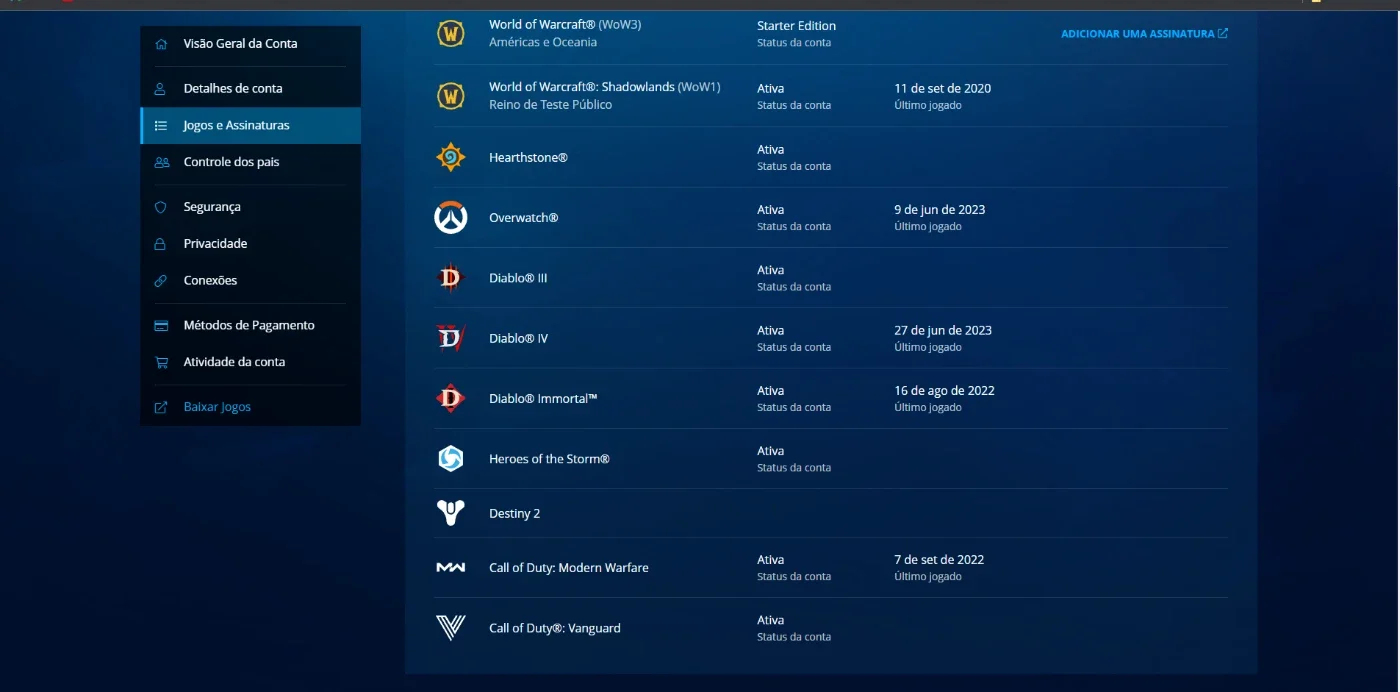Screen dimensions: 1400x692
Task: Click World of Warcraft: Shadowlands (WoW1) title
Action: 604,87
